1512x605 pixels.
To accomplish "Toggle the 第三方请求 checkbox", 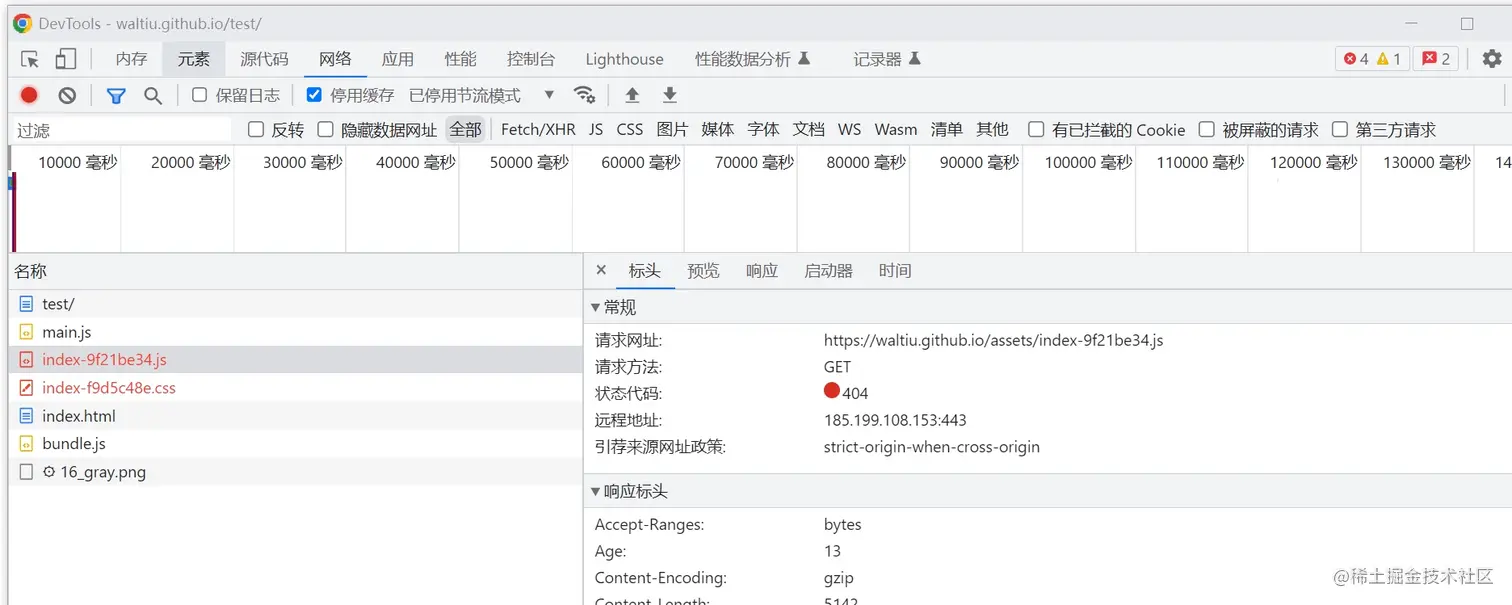I will 1340,129.
